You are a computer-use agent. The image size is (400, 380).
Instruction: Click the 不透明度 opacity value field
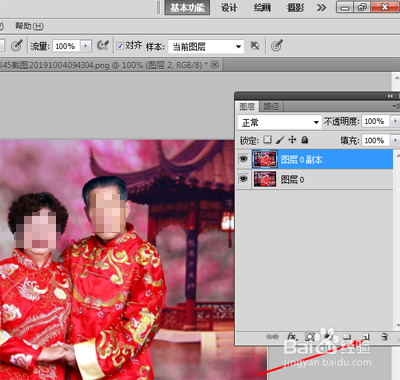375,121
